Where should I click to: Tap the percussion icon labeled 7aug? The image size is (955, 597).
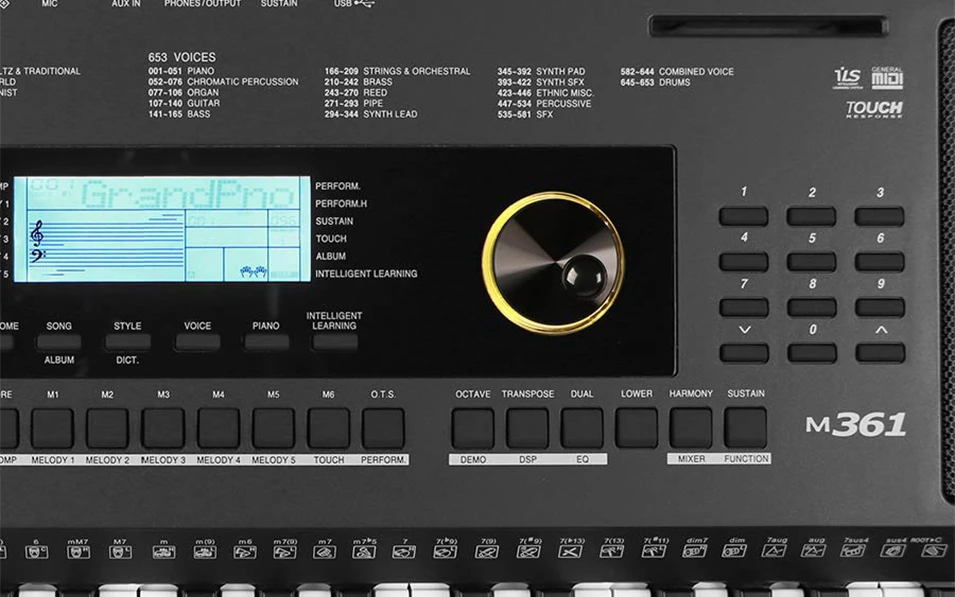pyautogui.click(x=775, y=551)
